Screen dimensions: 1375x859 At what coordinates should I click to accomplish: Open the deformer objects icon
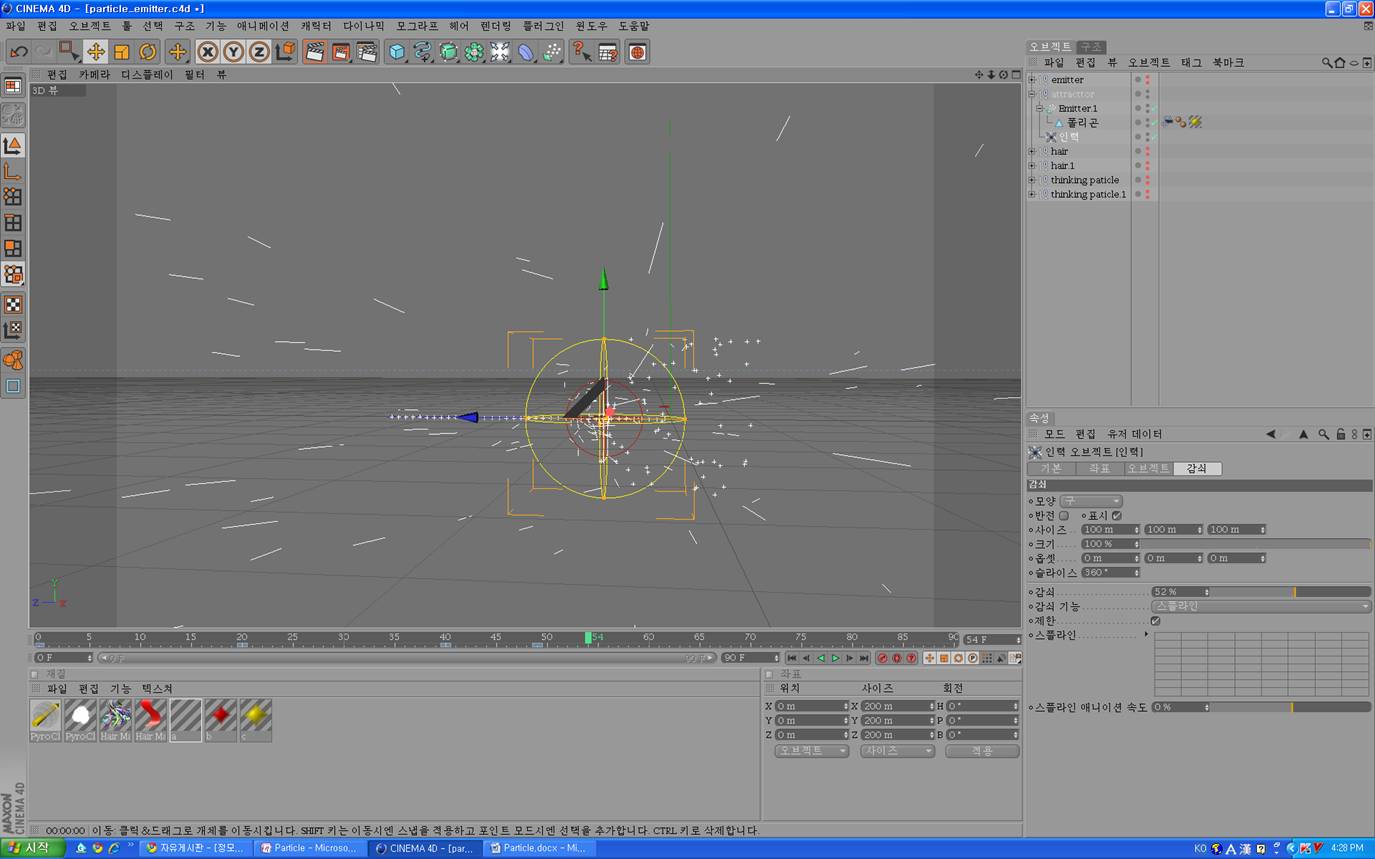point(526,51)
